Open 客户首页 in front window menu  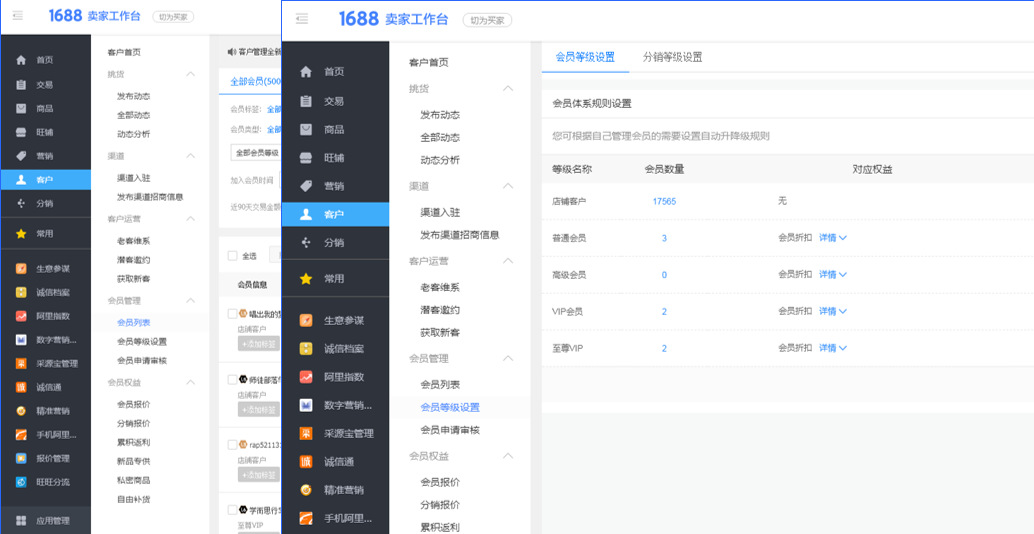(x=429, y=63)
